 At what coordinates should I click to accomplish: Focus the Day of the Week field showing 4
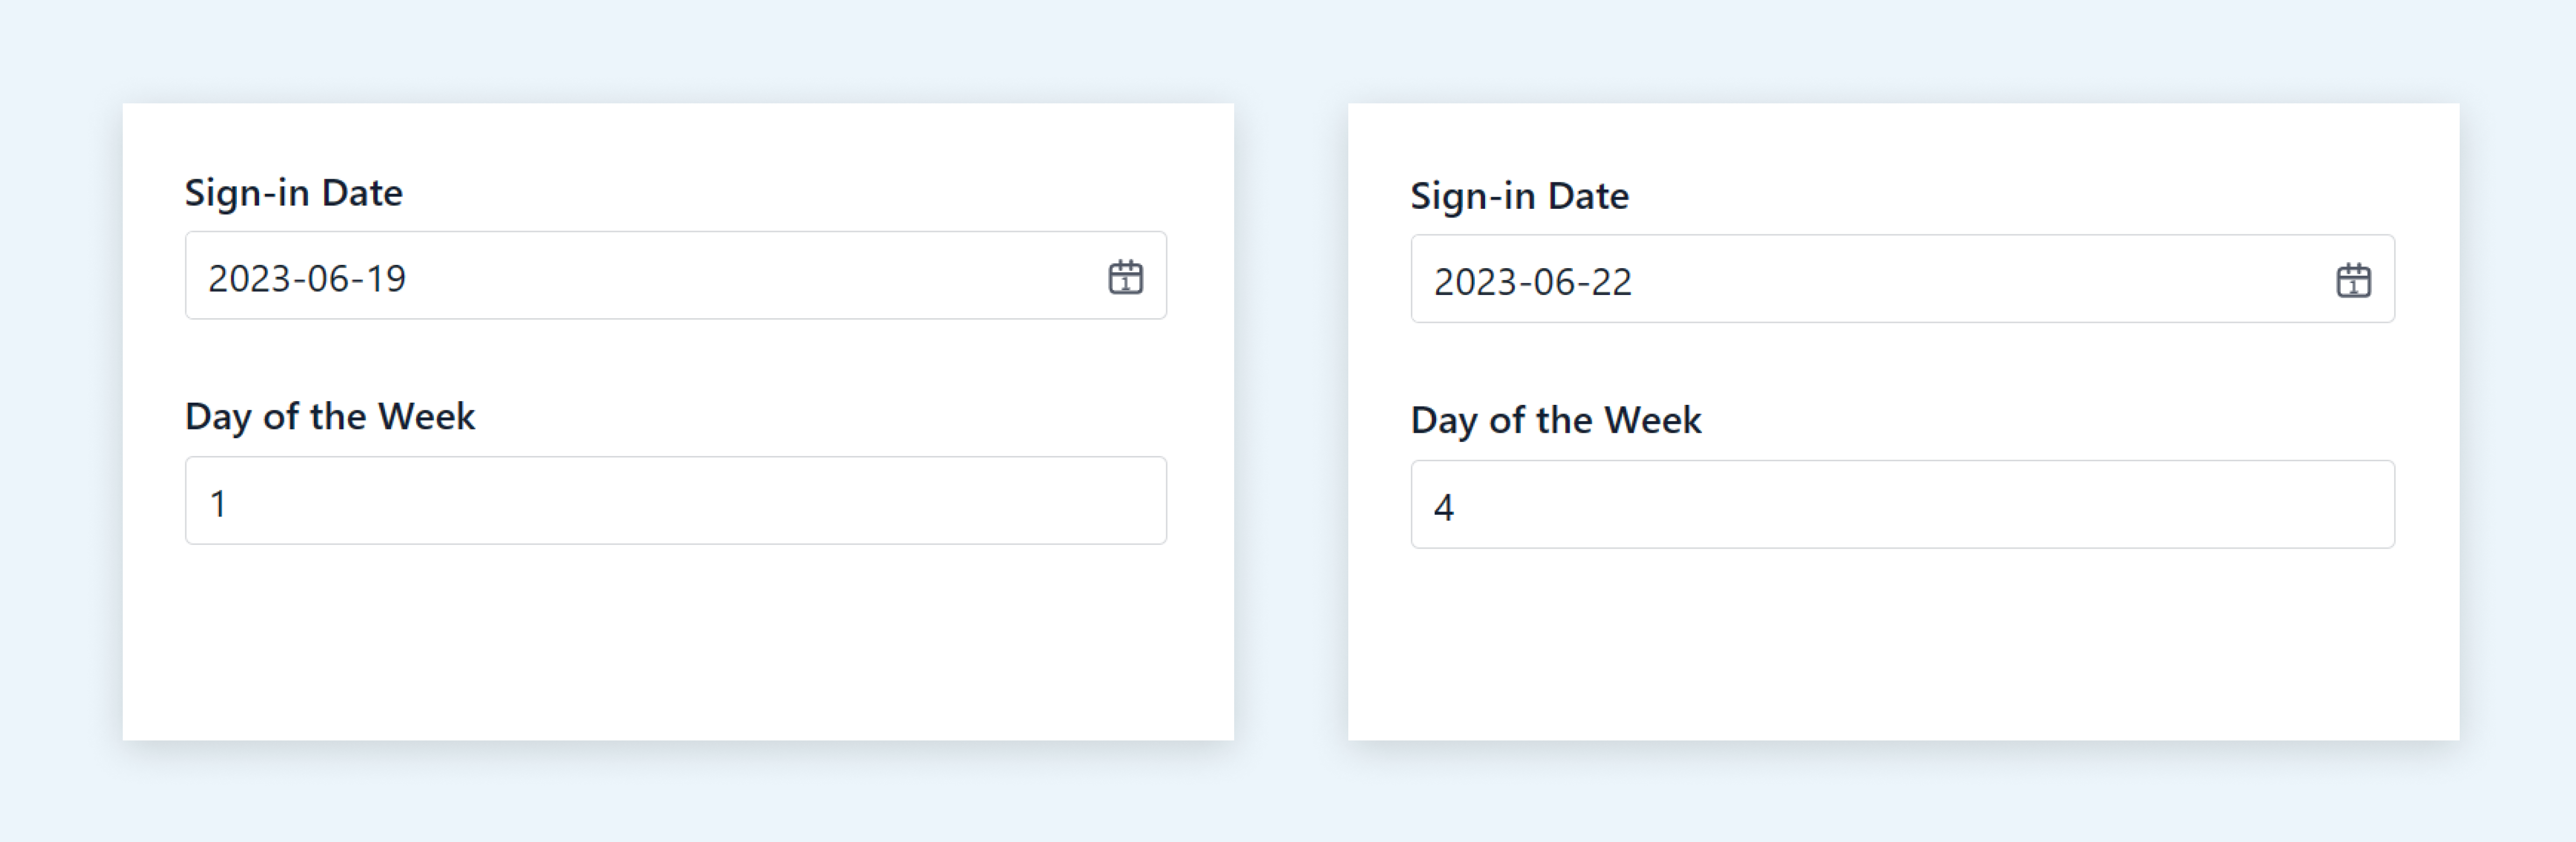[x=1902, y=504]
